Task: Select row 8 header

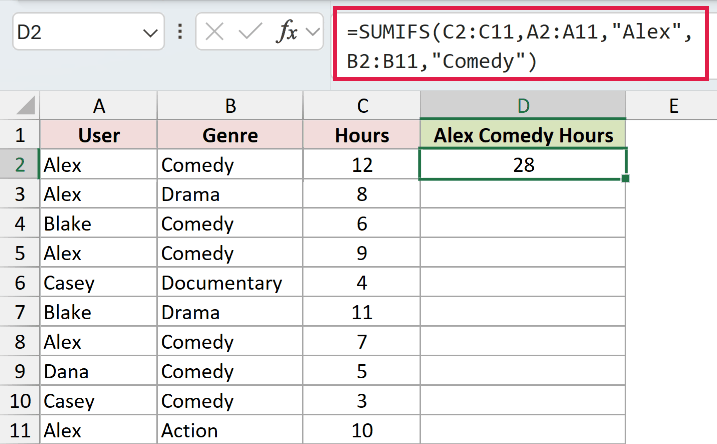Action: 20,342
